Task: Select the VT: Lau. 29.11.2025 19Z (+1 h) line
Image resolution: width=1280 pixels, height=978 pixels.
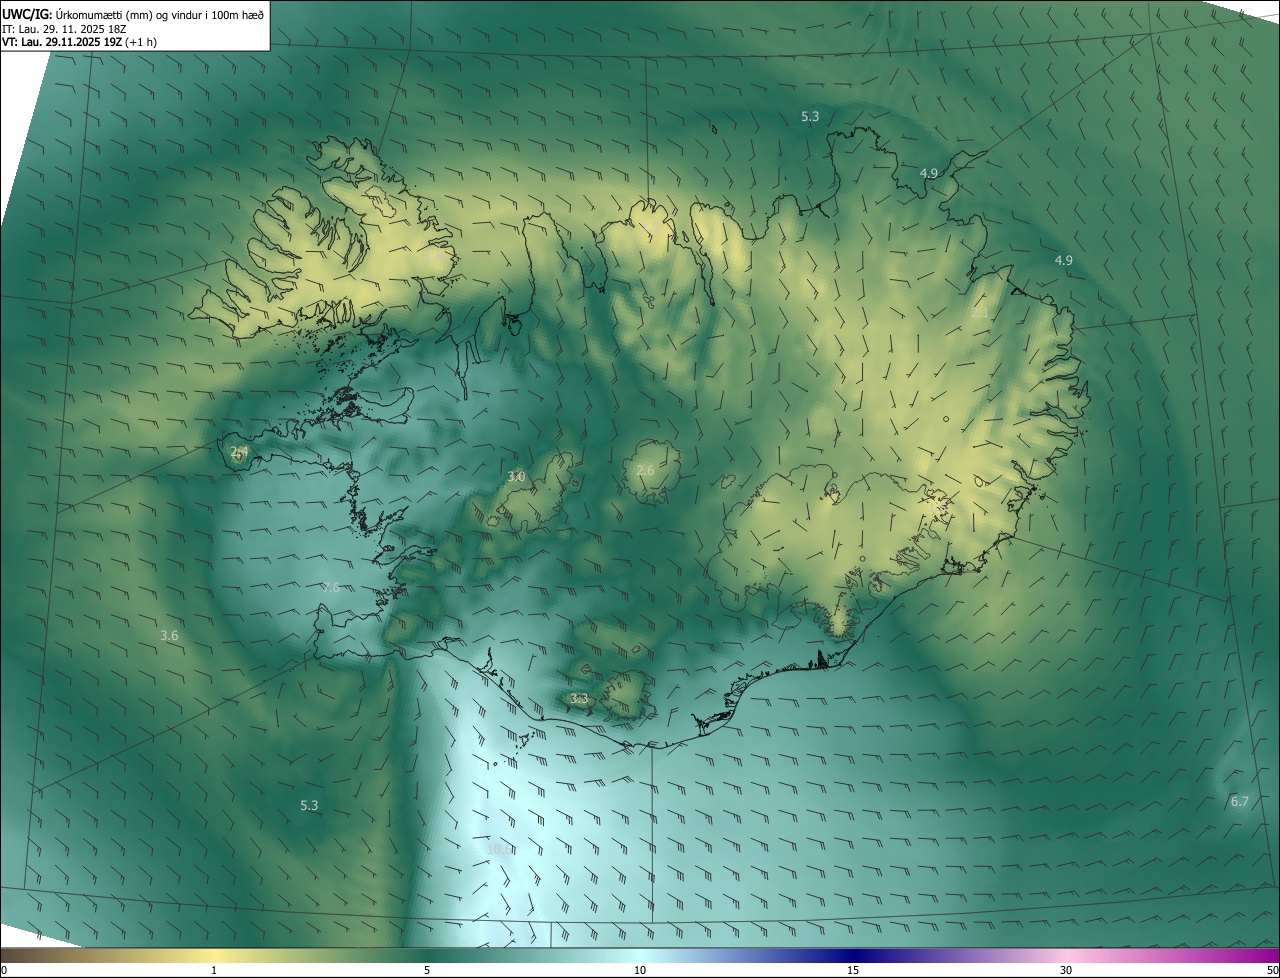Action: click(79, 42)
